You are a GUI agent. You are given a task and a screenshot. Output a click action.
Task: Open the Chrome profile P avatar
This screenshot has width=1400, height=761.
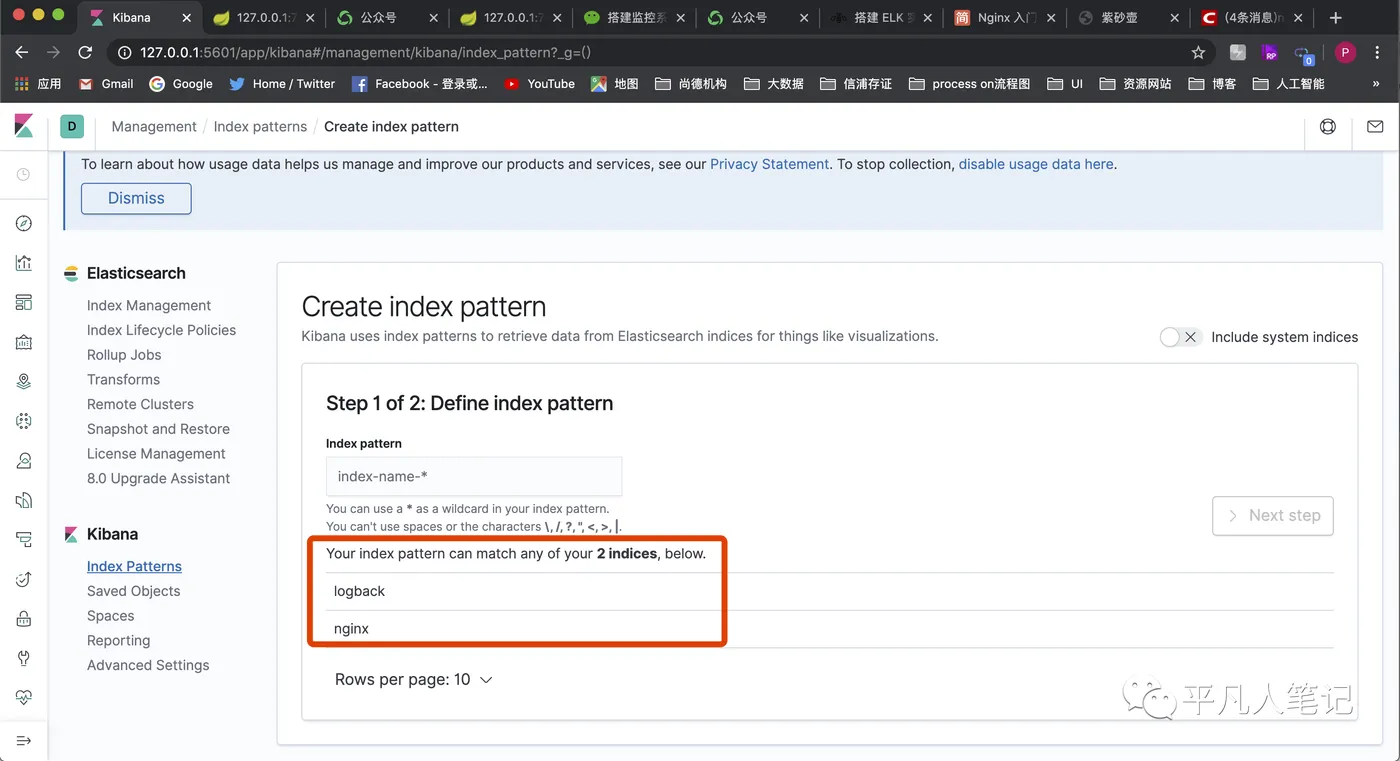point(1346,53)
